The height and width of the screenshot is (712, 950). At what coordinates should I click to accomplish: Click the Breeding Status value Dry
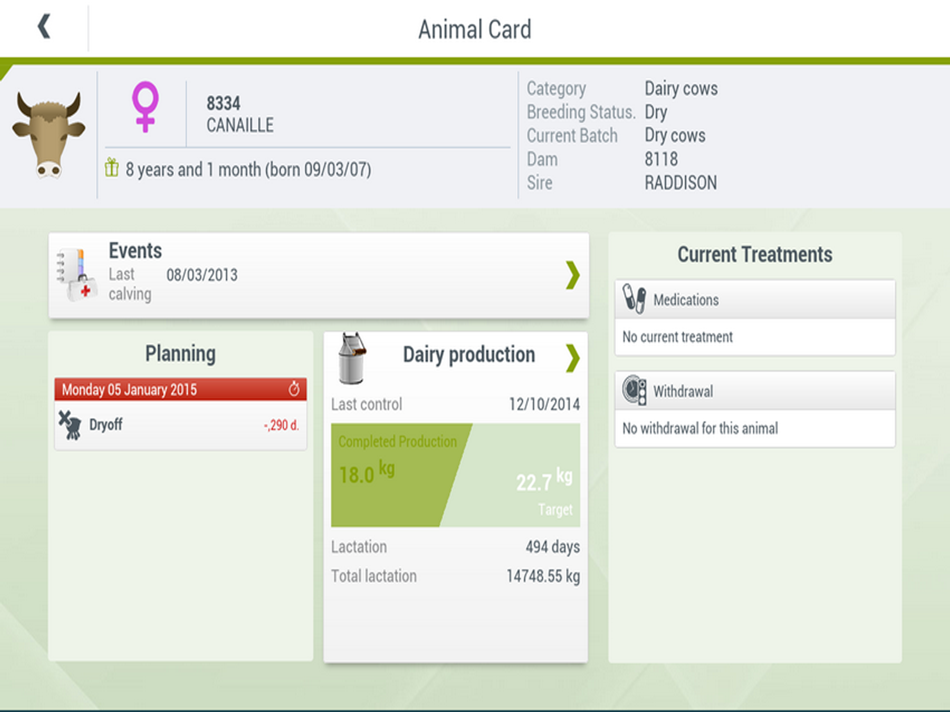656,113
